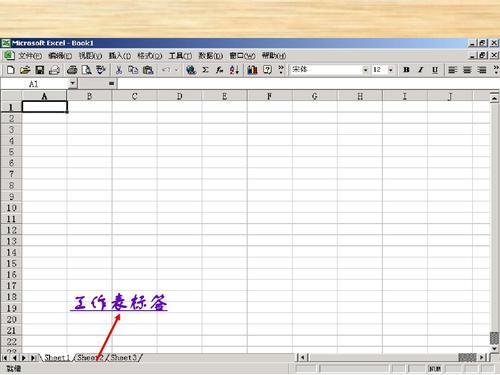Launch the Chart Wizard icon
The image size is (500, 375).
(252, 70)
